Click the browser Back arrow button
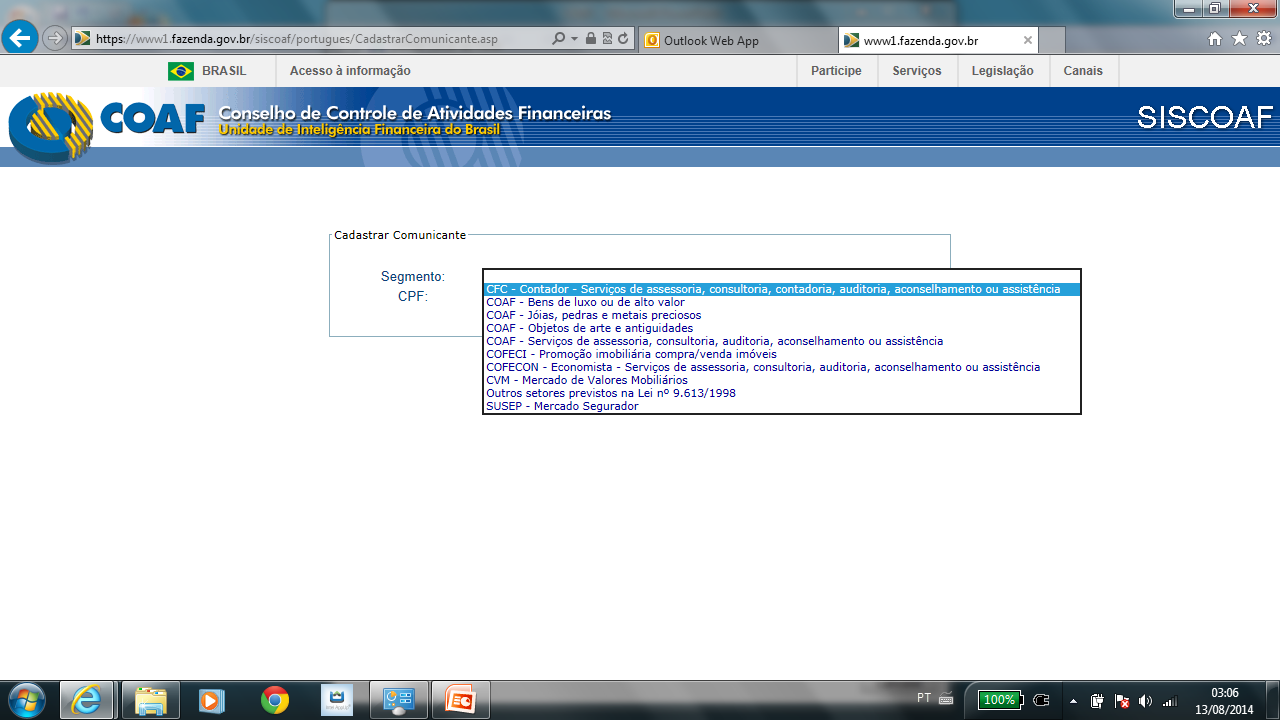1280x720 pixels. 19,39
